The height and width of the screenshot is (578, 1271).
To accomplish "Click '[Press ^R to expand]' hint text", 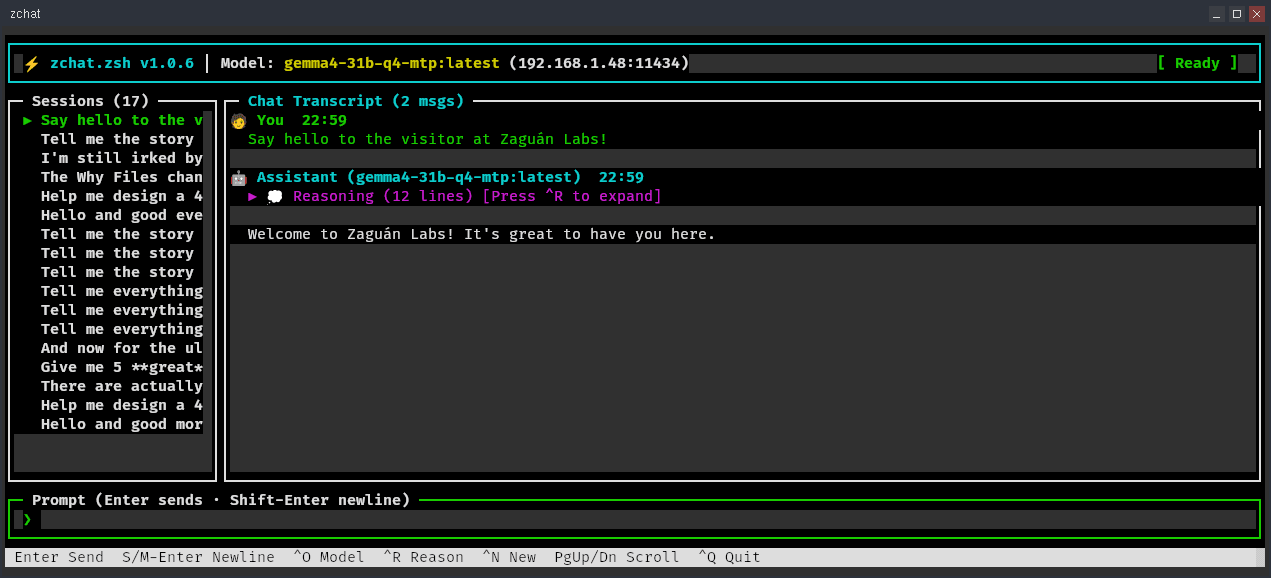I will click(572, 196).
